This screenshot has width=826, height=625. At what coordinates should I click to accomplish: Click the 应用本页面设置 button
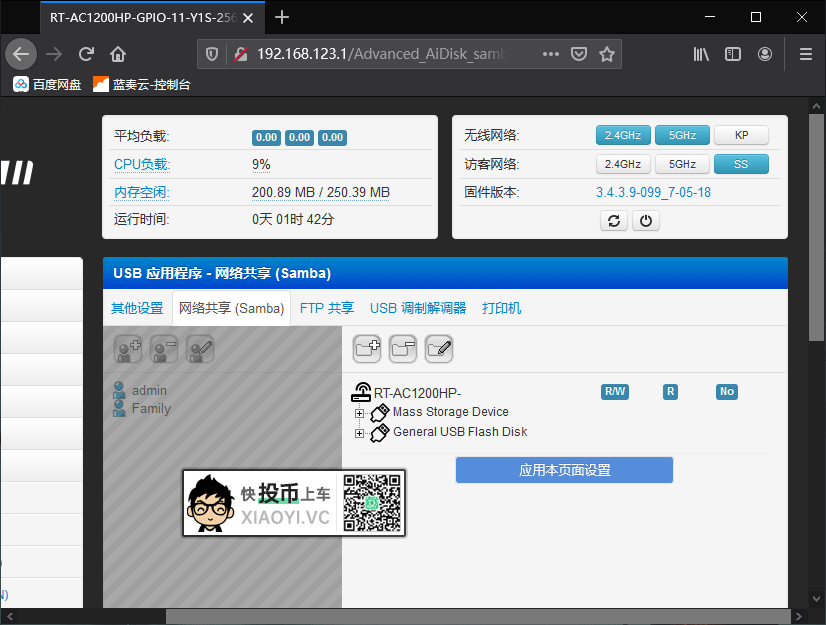click(x=564, y=470)
